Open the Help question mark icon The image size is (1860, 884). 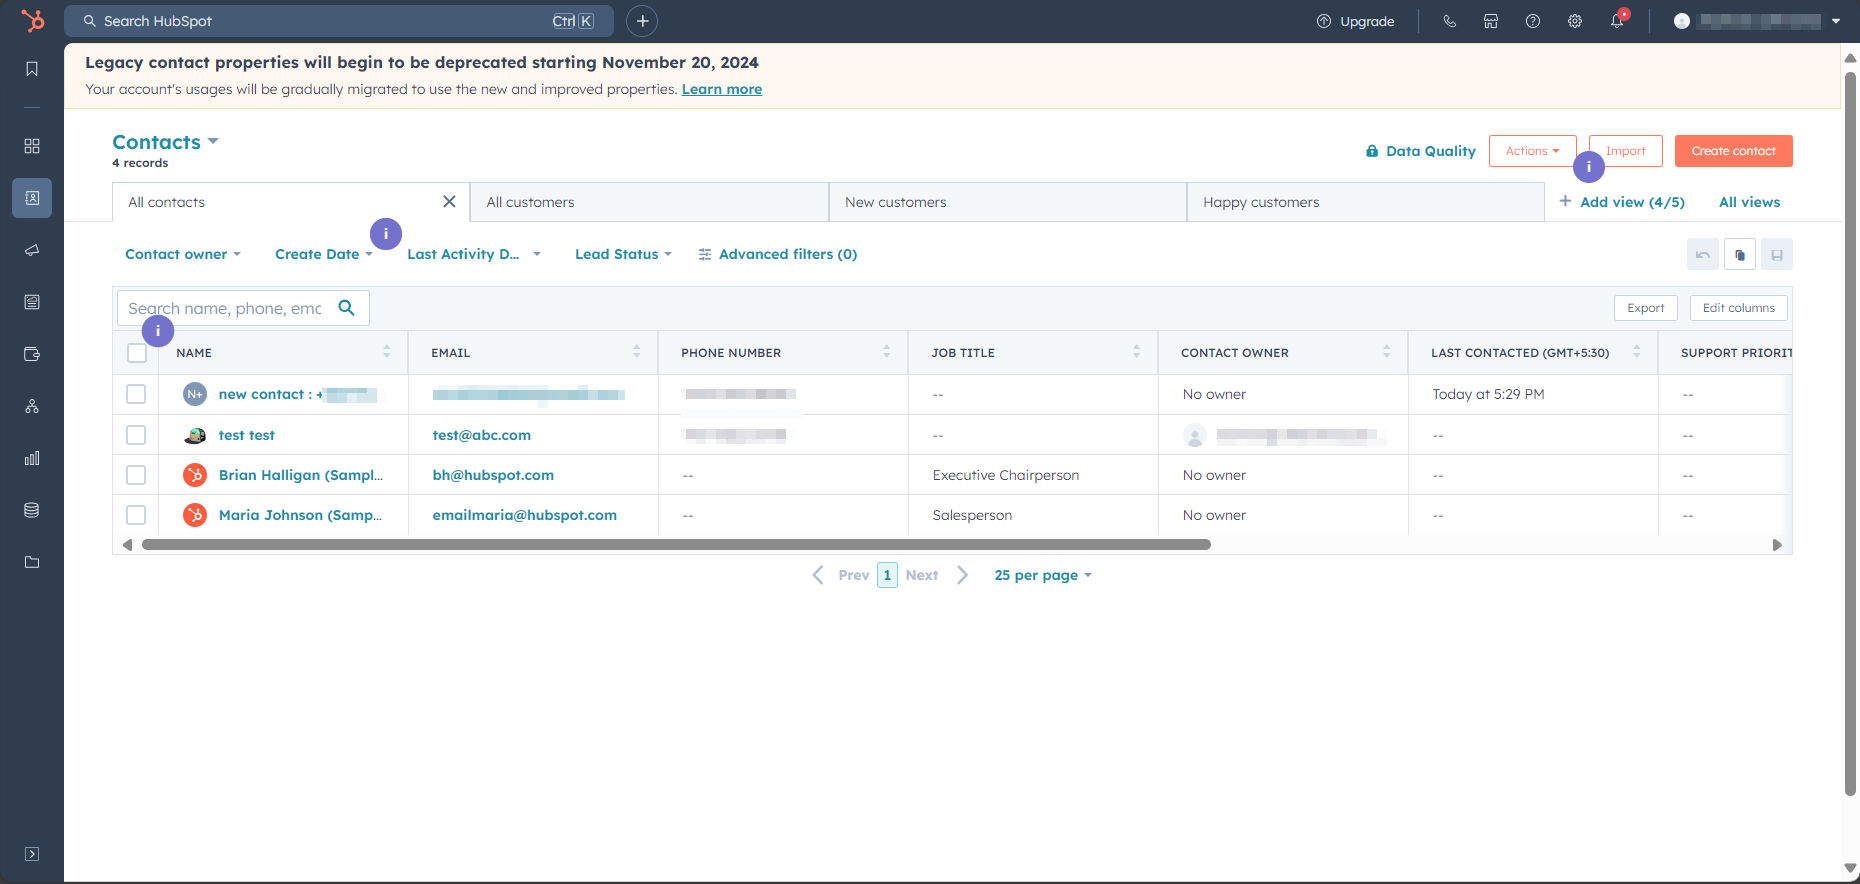(1533, 21)
